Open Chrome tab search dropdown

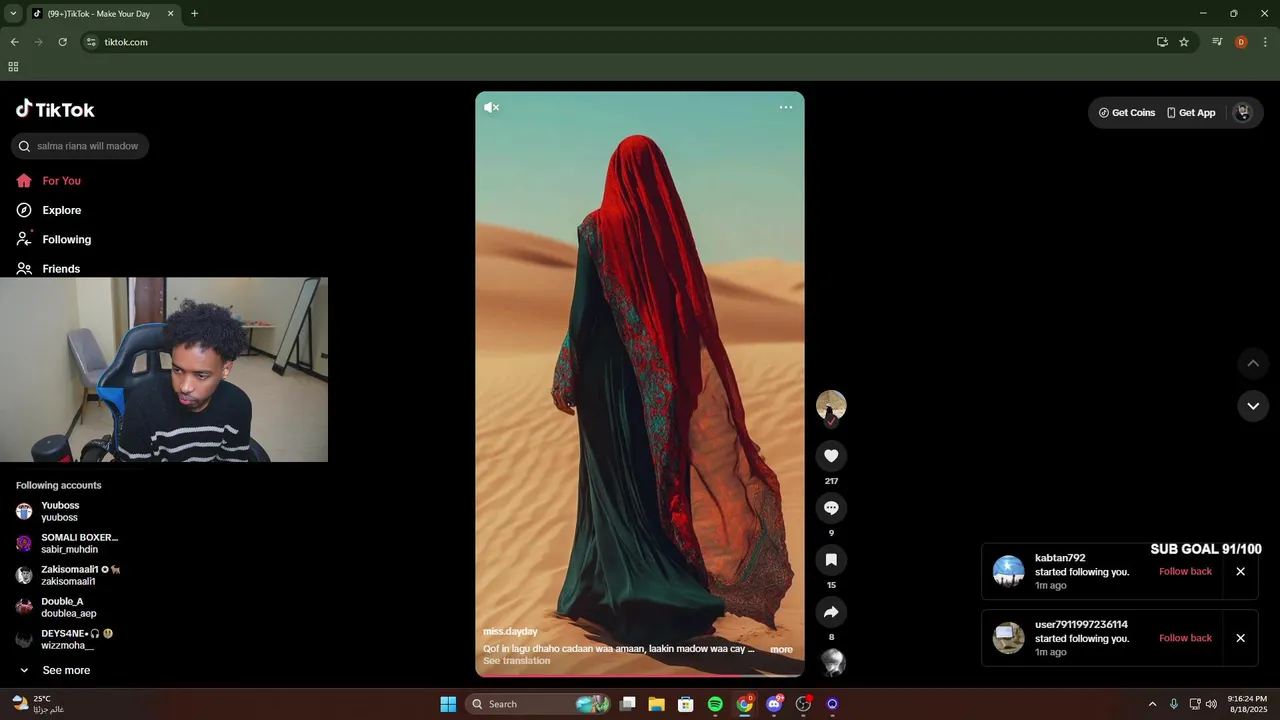[13, 13]
